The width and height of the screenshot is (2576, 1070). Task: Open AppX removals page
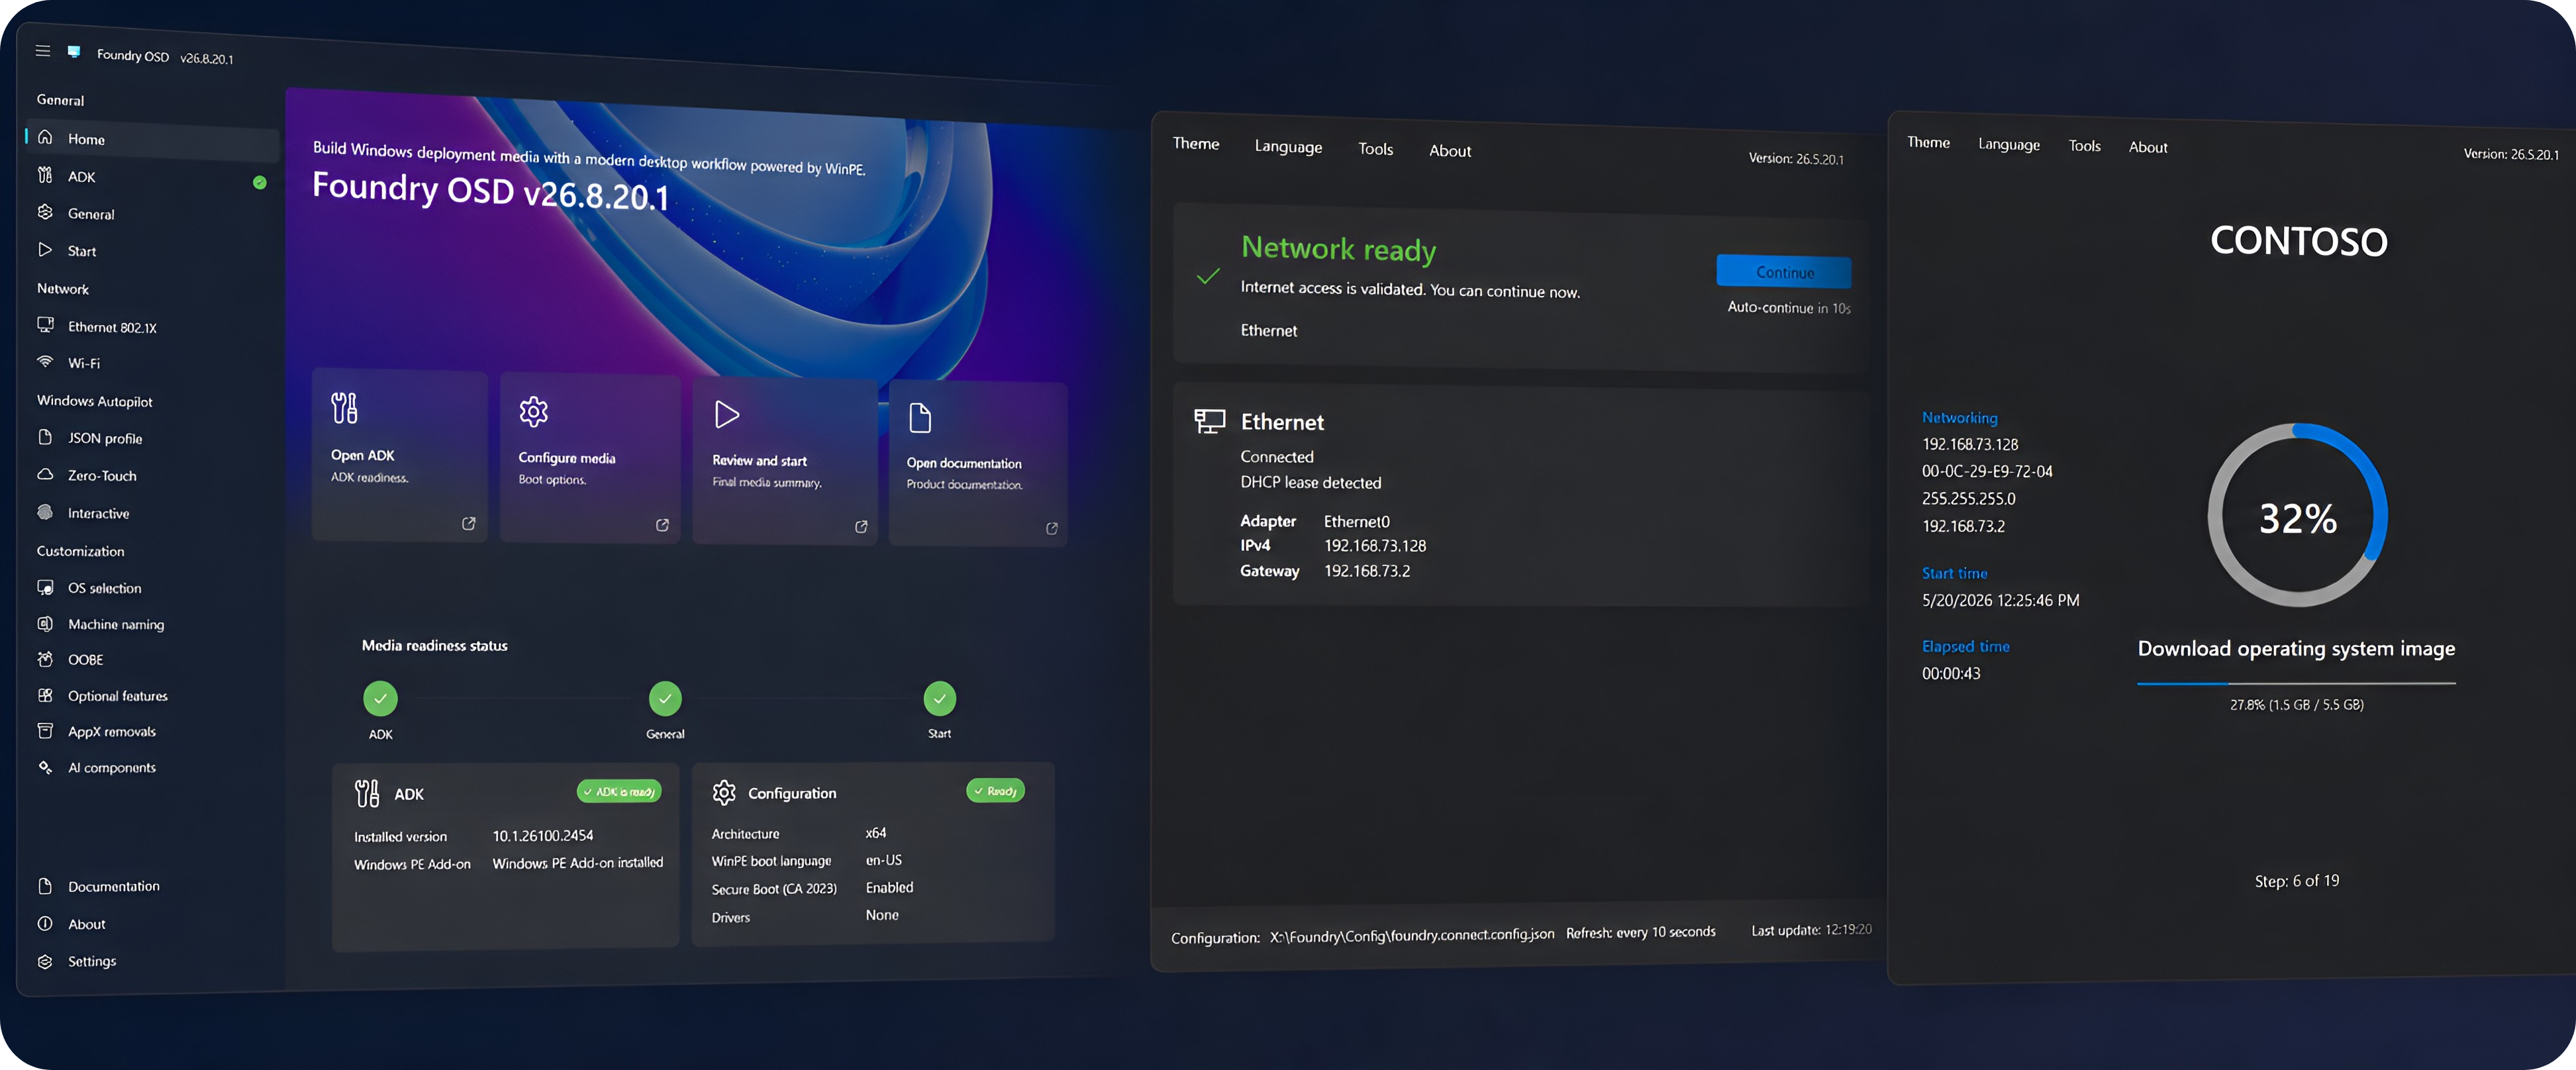pyautogui.click(x=152, y=732)
